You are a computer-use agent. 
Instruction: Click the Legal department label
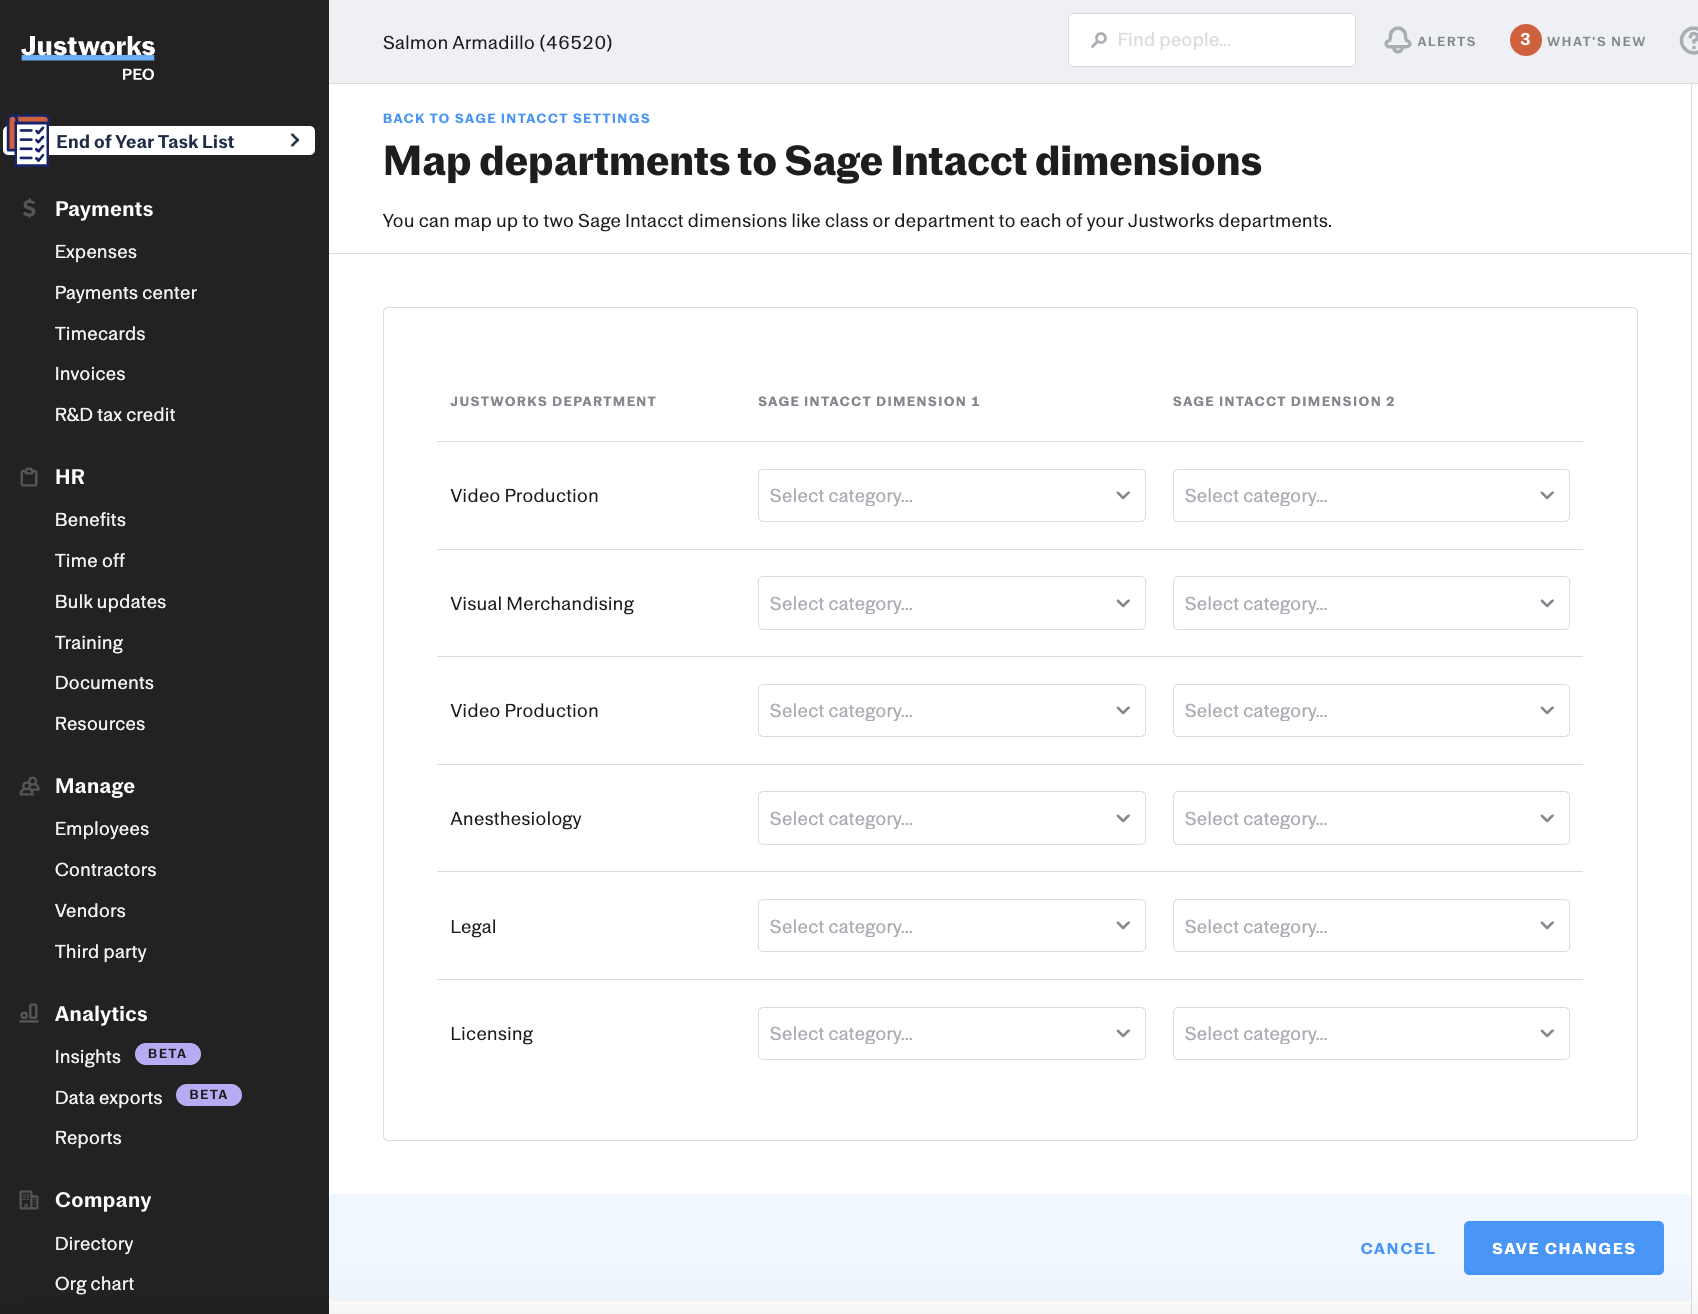(x=473, y=927)
